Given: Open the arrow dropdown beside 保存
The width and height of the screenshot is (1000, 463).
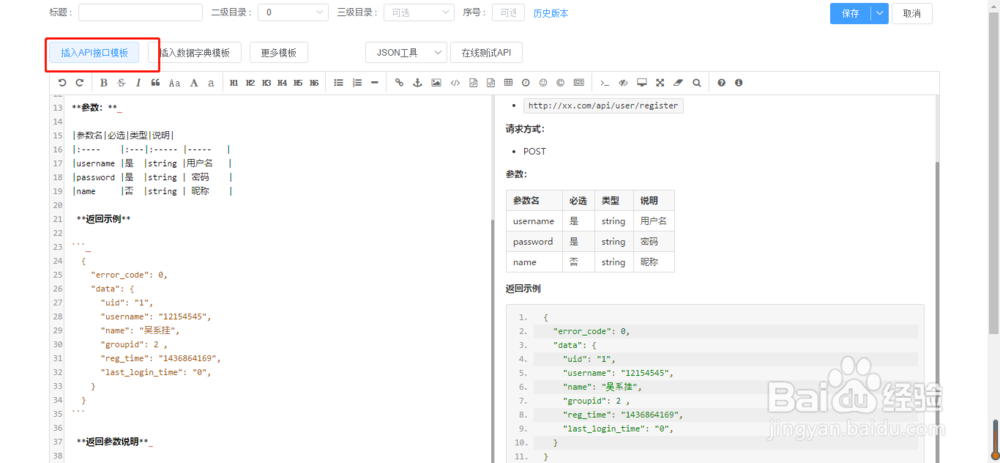Looking at the screenshot, I should pos(879,13).
